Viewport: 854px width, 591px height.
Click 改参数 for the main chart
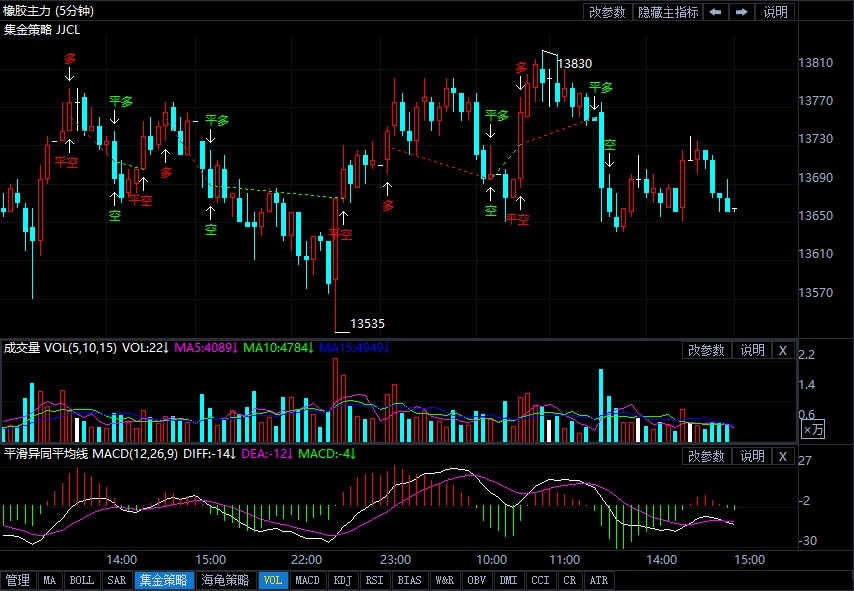607,12
